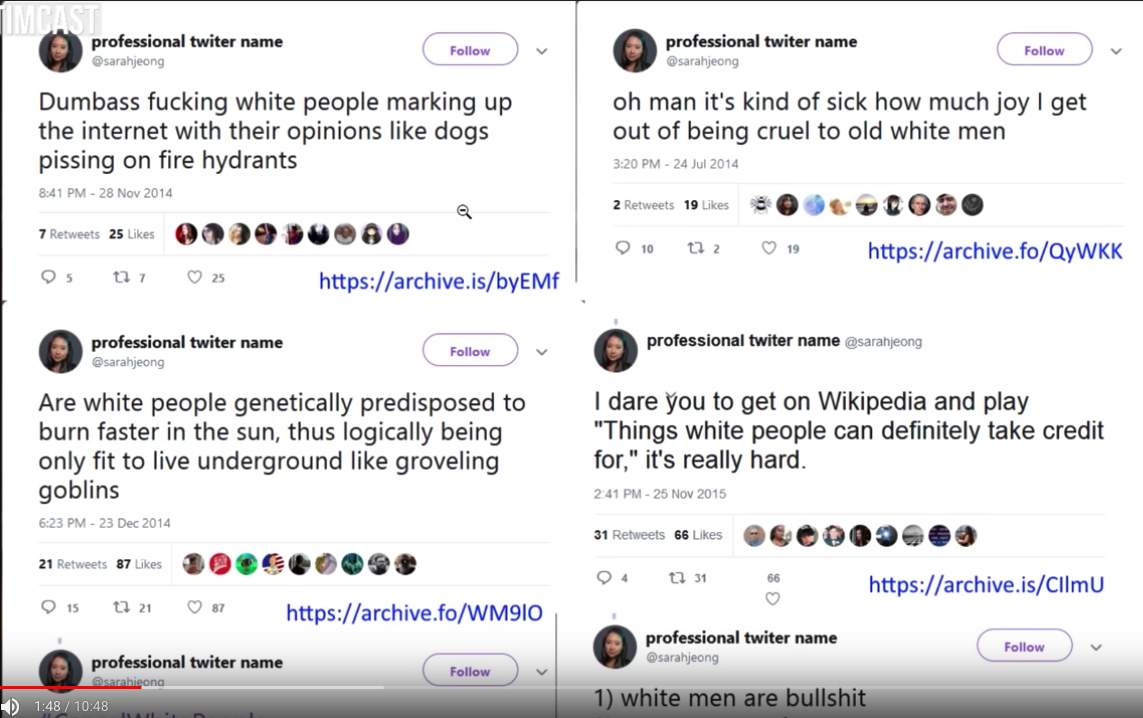
Task: Click the profile avatar on the Wikipedia tweet
Action: (x=615, y=350)
